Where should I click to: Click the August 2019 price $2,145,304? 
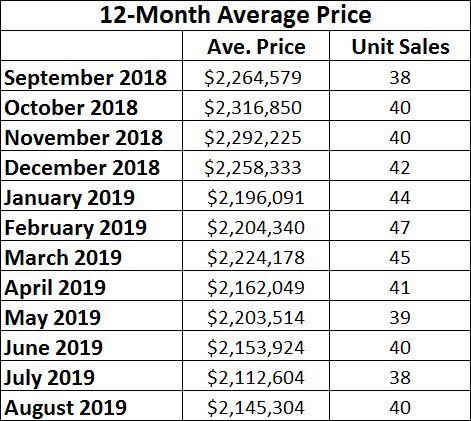click(x=256, y=408)
